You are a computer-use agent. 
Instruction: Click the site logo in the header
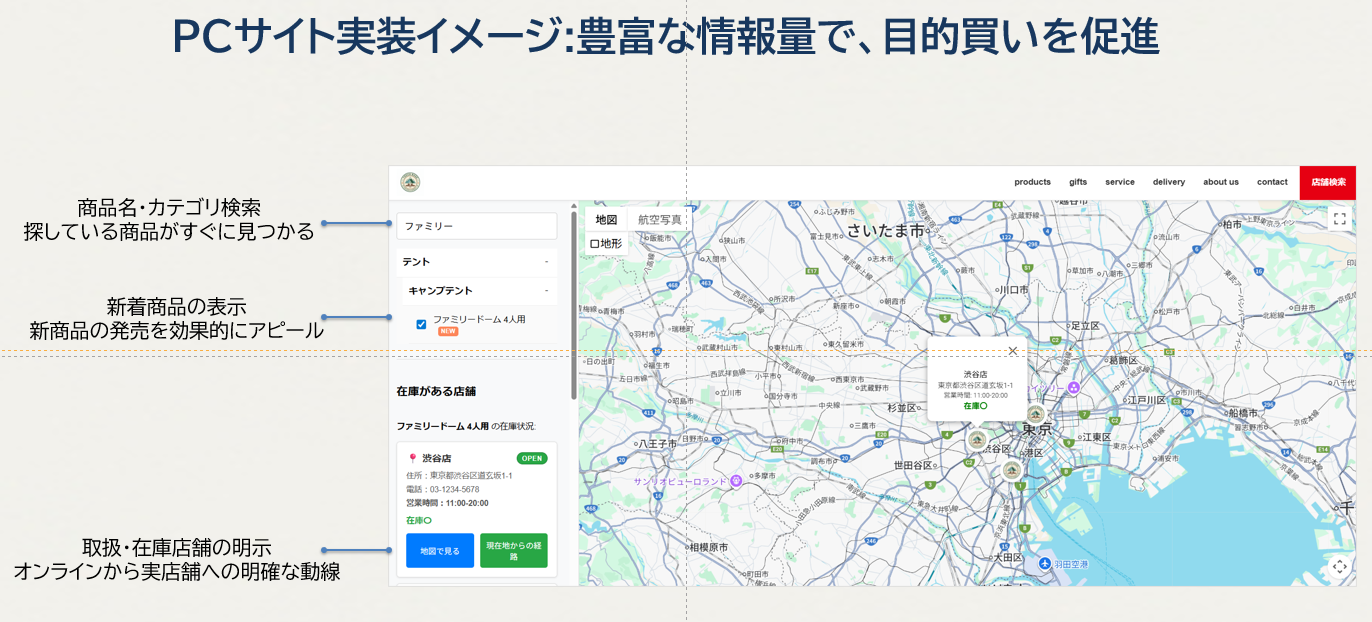(410, 182)
